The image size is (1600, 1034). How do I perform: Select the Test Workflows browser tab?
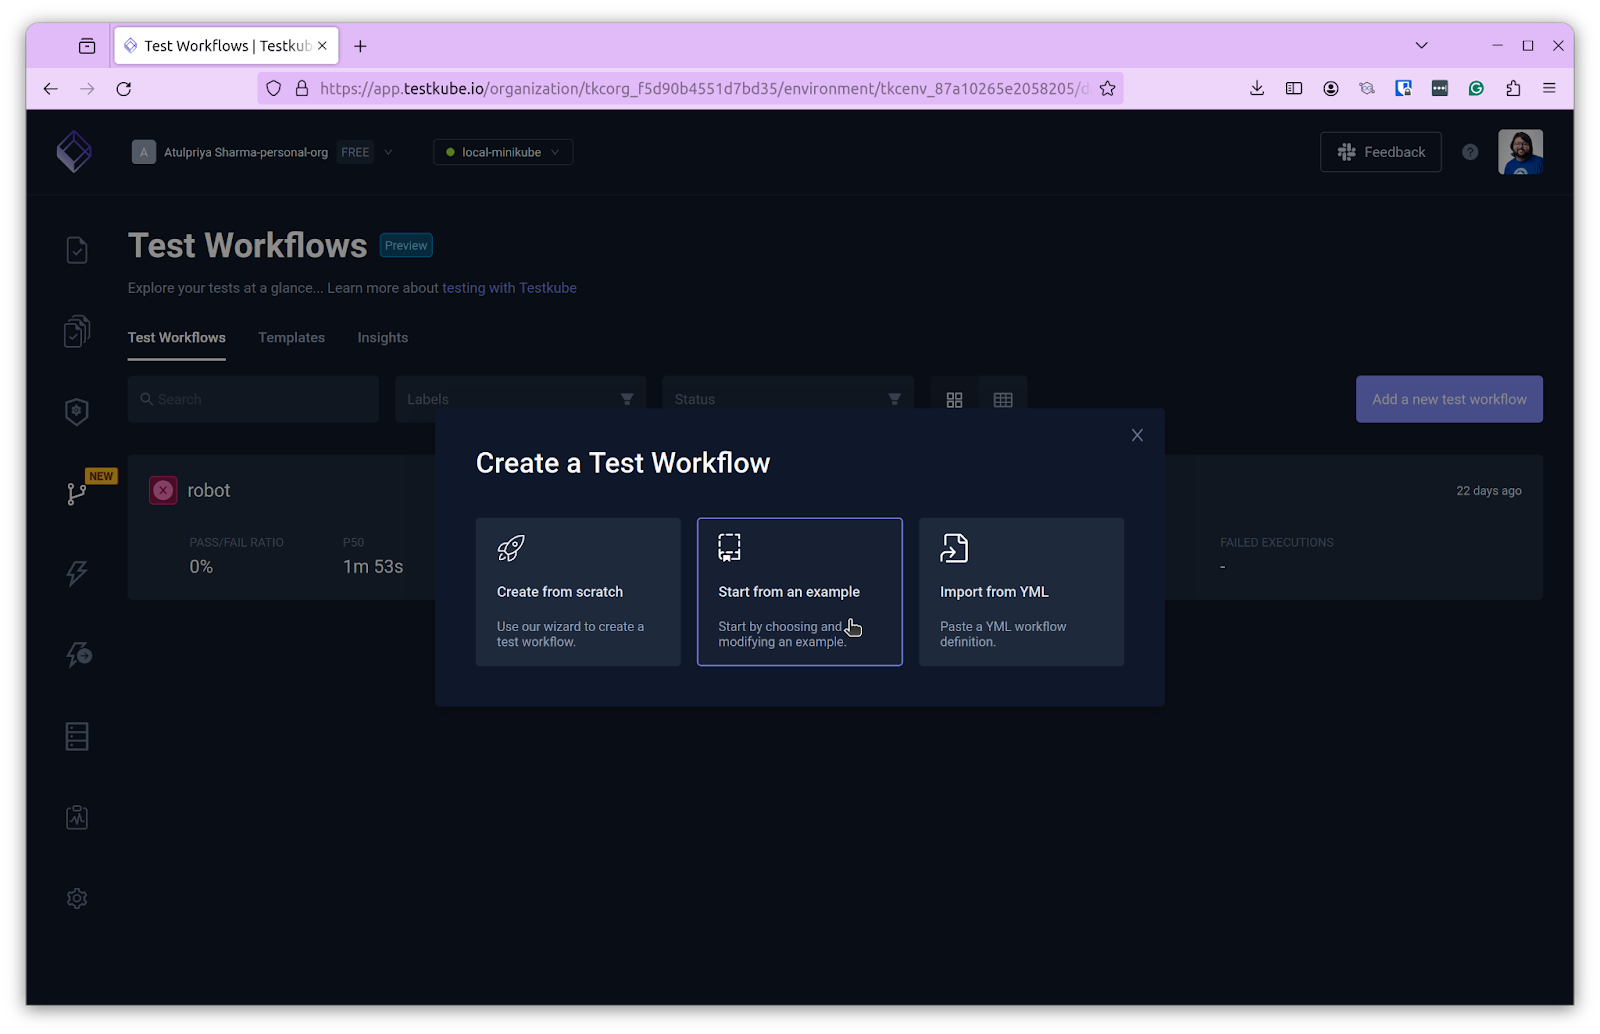tap(226, 46)
